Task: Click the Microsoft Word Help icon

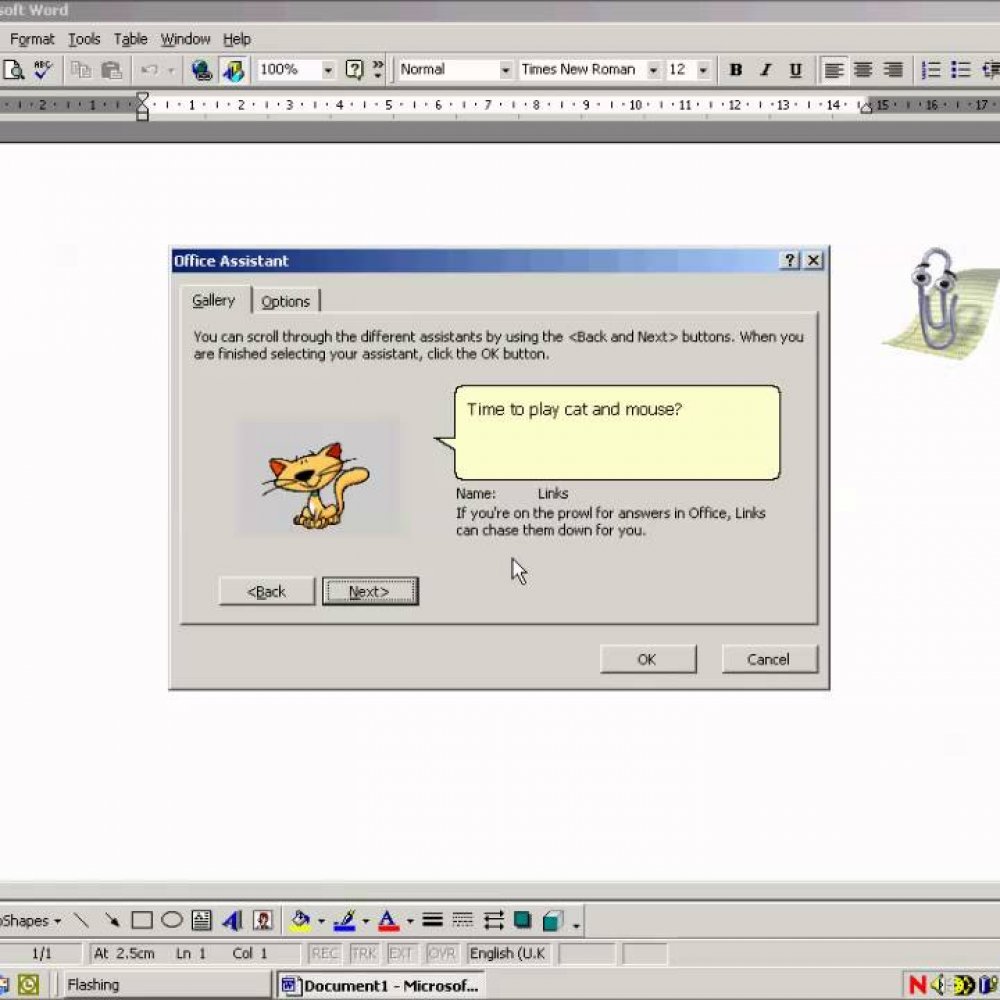Action: [x=354, y=70]
